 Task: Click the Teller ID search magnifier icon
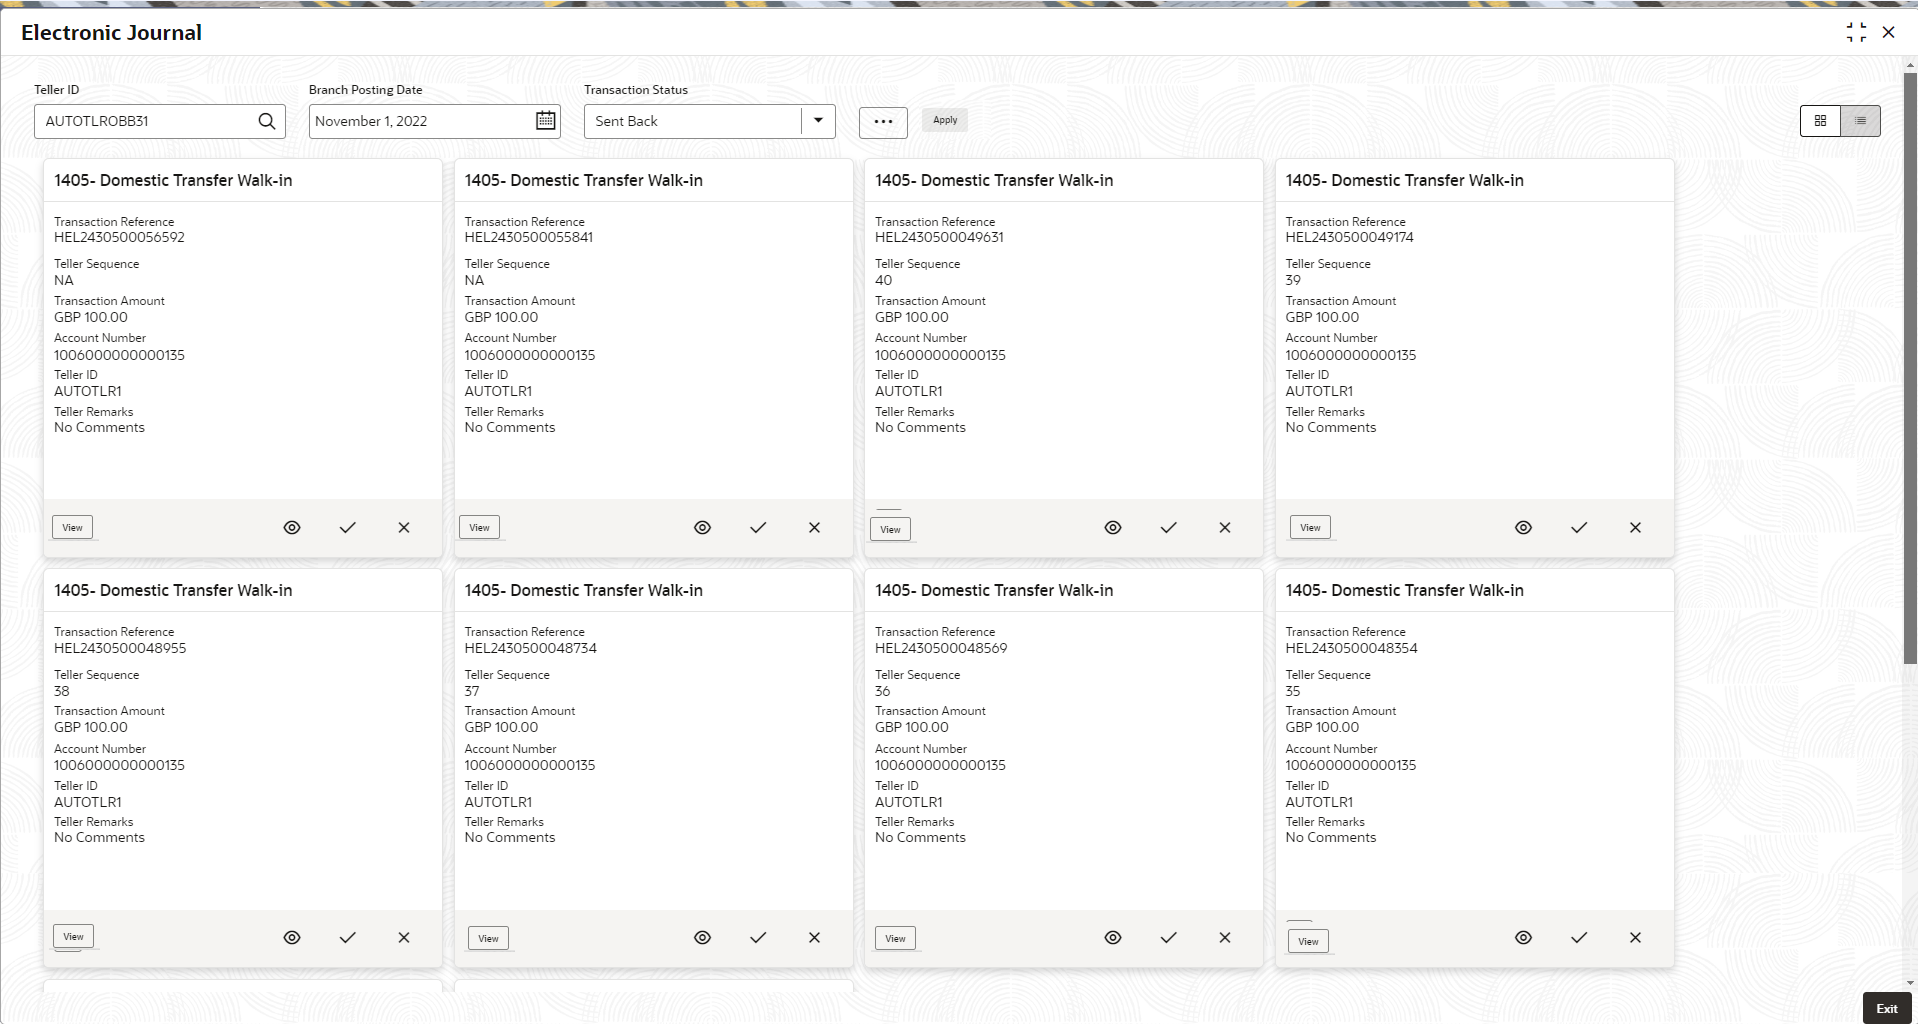click(x=267, y=121)
